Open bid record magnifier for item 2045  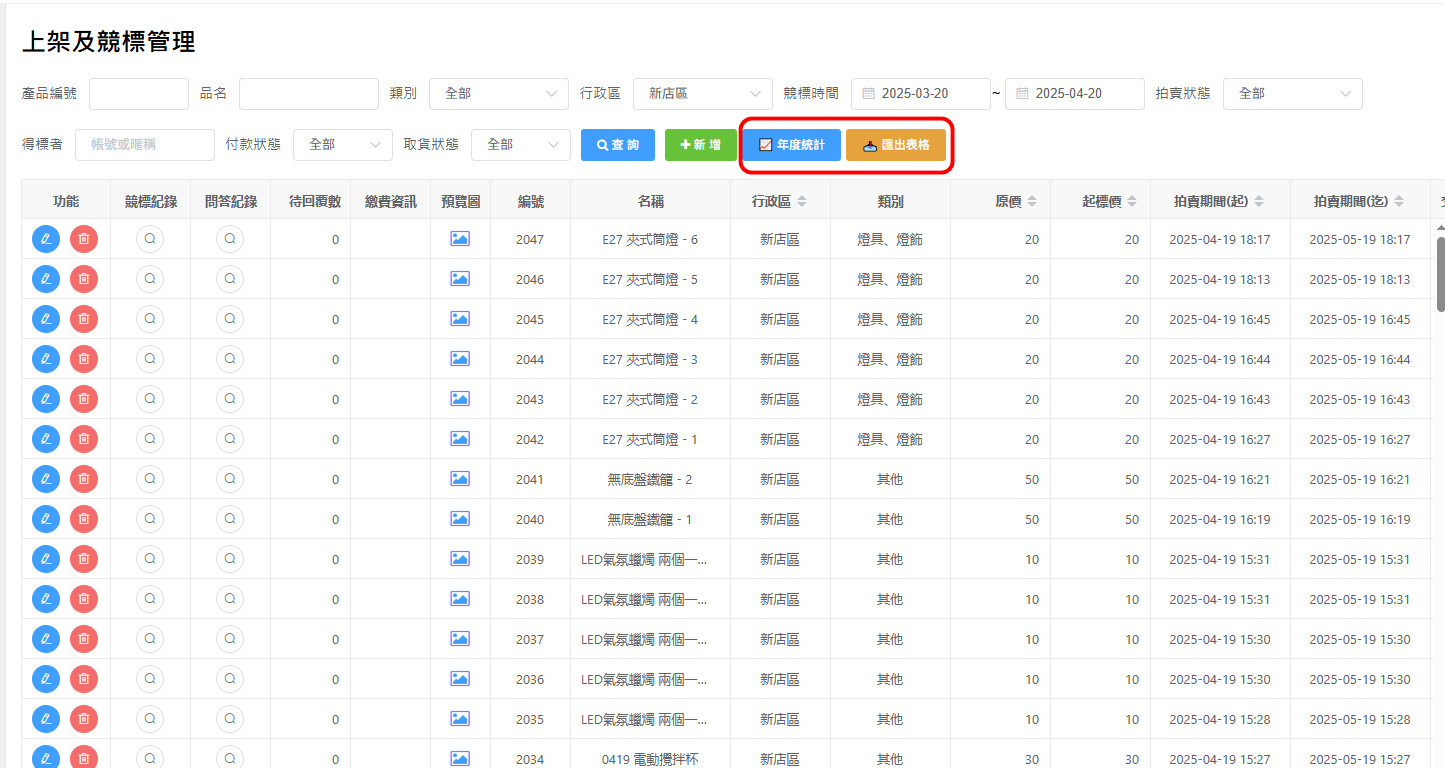coord(150,319)
